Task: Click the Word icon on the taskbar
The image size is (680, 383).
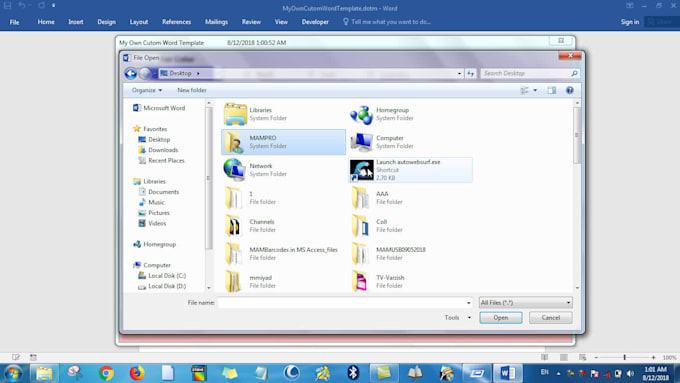Action: click(507, 373)
